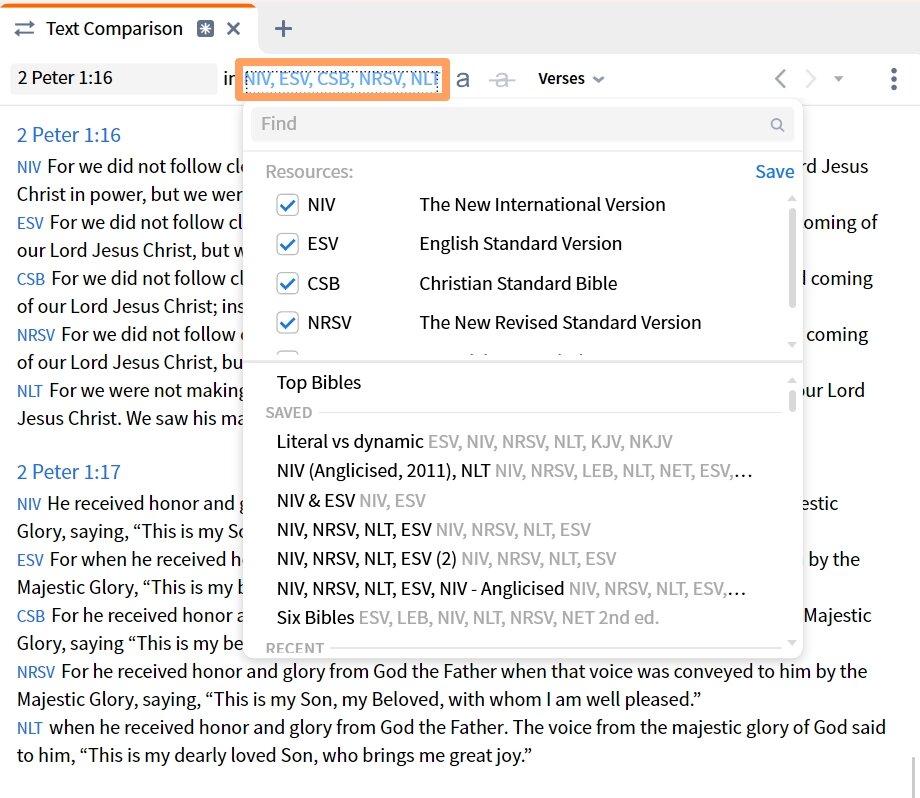Click the Text Comparison swap-arrows tab icon
The height and width of the screenshot is (798, 920).
(x=24, y=29)
